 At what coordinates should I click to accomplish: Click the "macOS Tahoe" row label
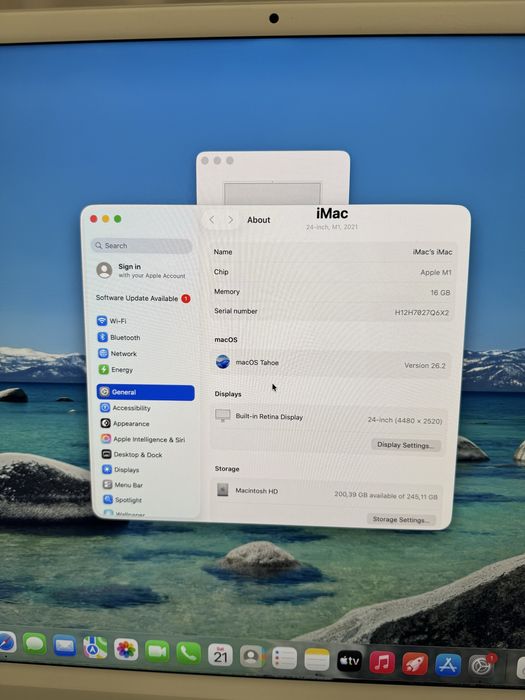click(257, 362)
